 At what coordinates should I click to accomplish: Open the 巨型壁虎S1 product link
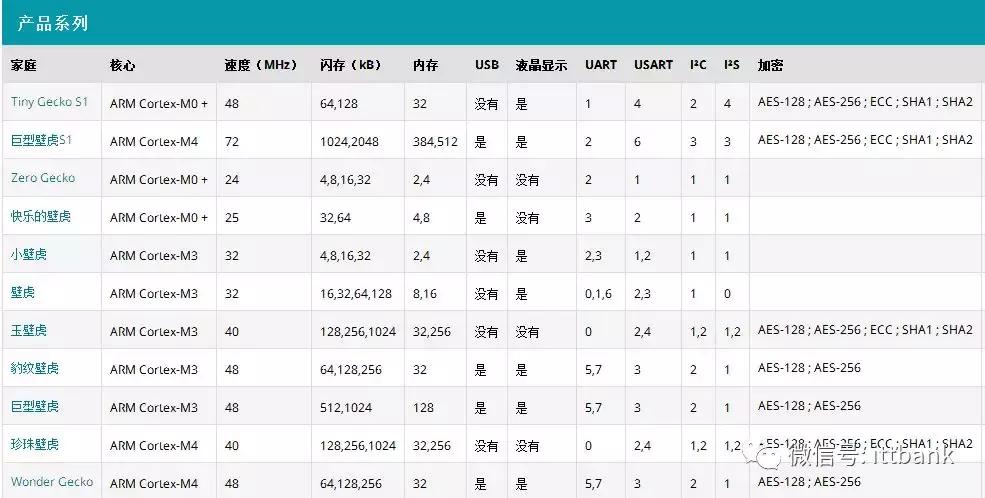tap(41, 140)
